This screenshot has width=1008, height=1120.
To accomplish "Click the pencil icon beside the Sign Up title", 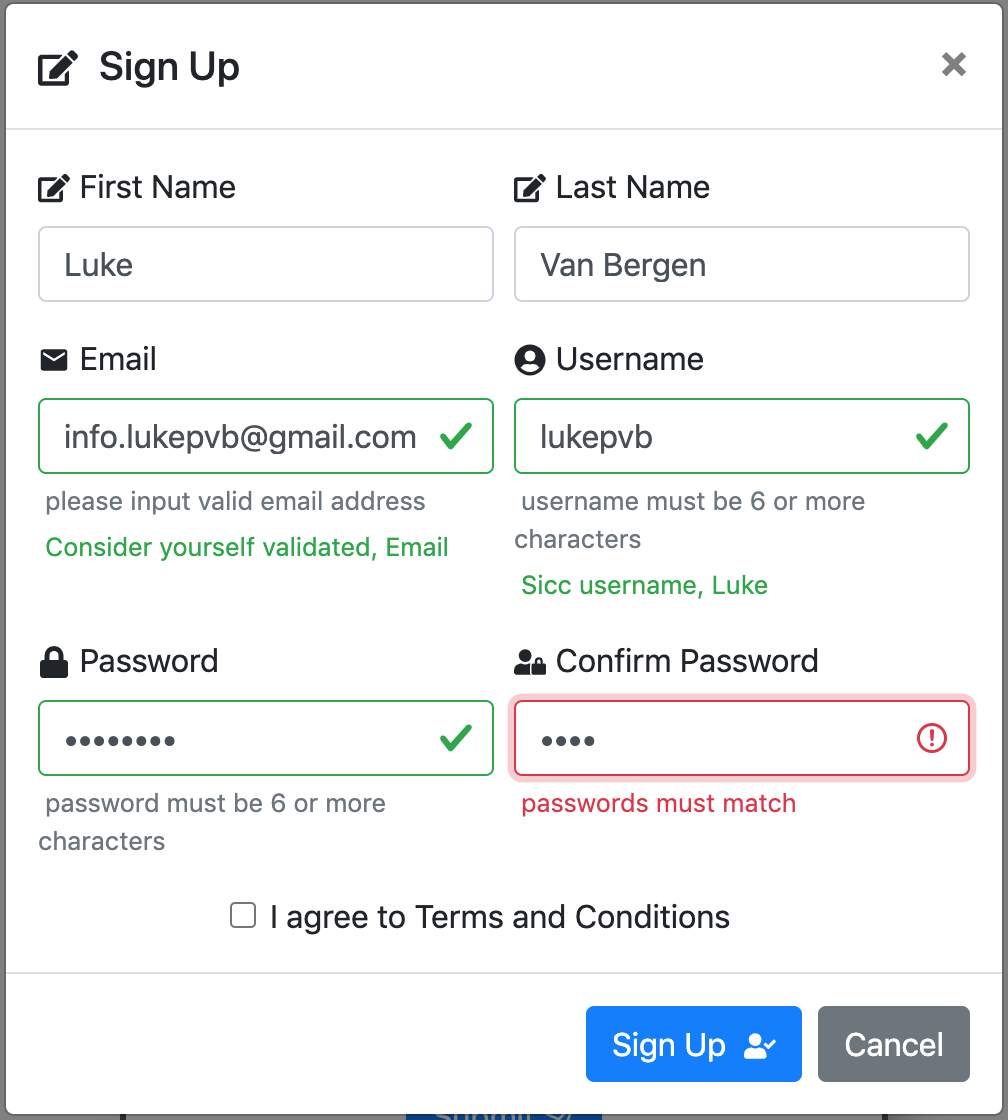I will (x=57, y=66).
